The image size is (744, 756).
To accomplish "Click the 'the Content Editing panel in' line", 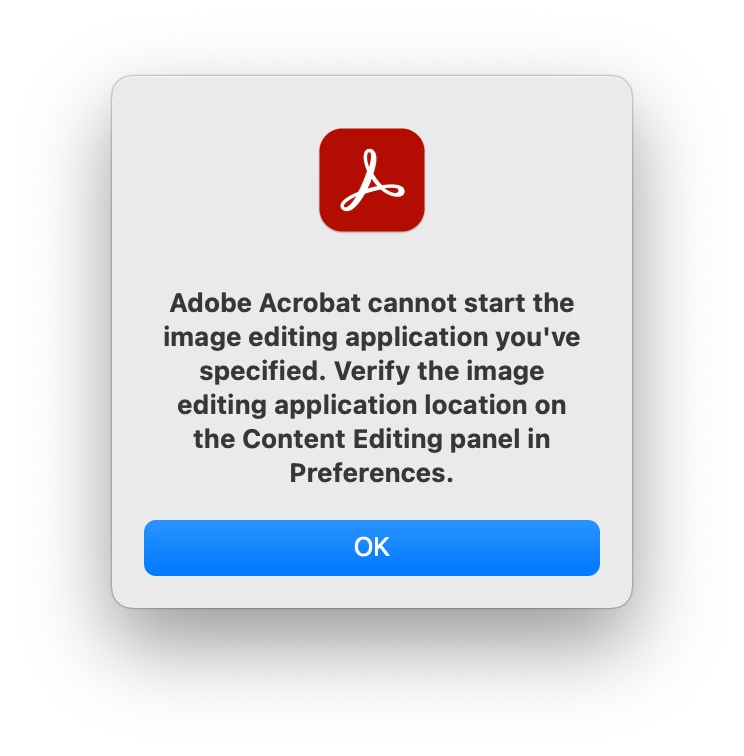I will coord(372,439).
